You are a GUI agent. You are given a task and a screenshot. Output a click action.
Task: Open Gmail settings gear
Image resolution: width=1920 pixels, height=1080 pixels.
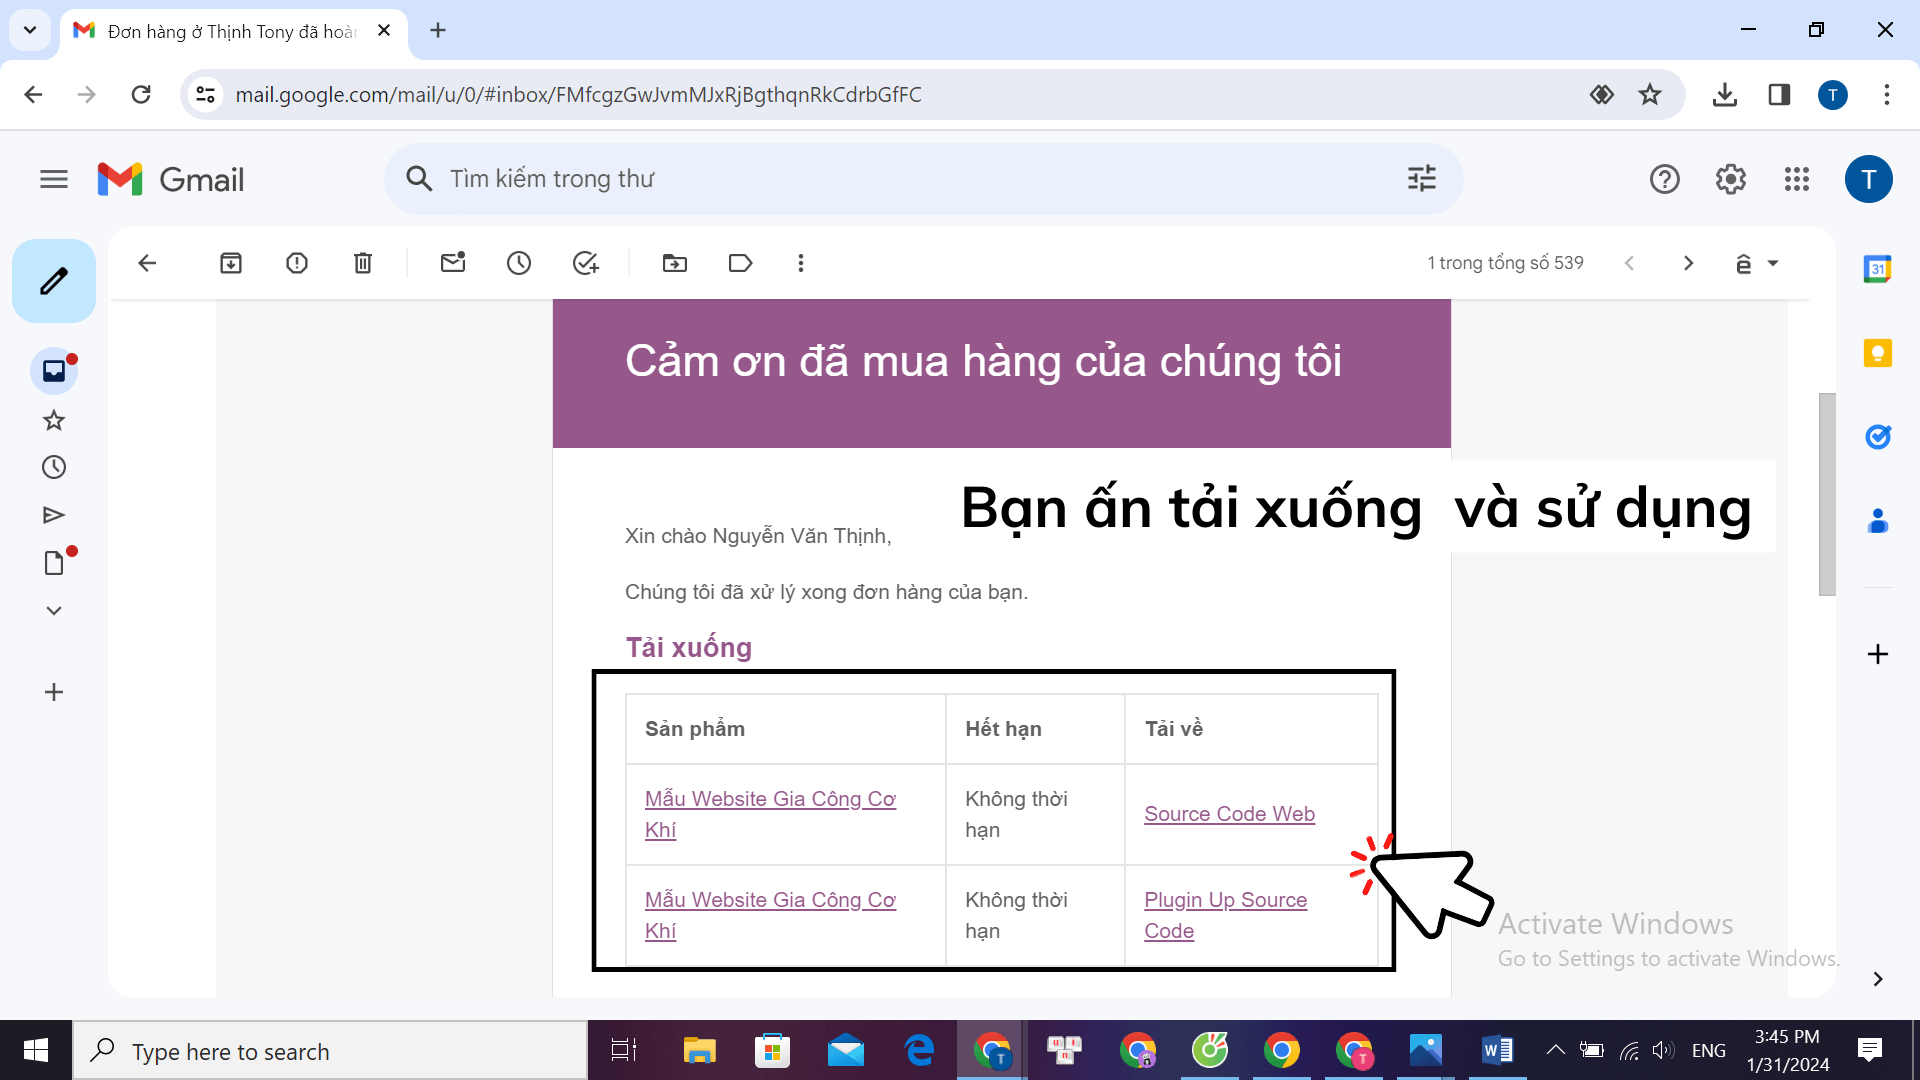click(x=1731, y=179)
